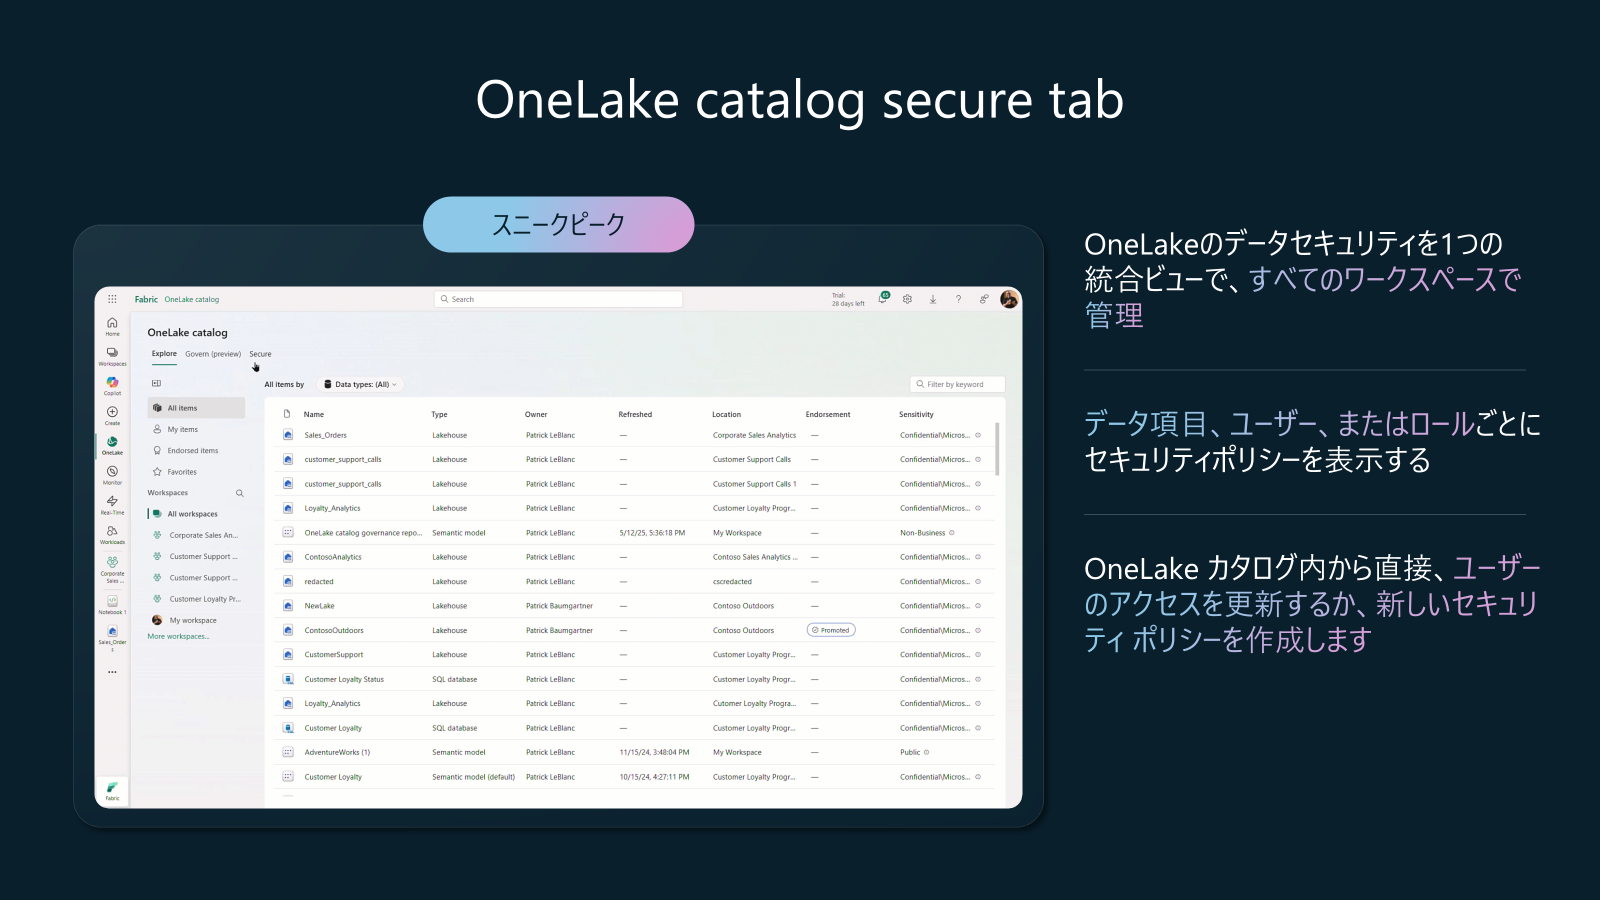Screen dimensions: 1600x900
Task: Click the download icon in header
Action: pyautogui.click(x=933, y=299)
